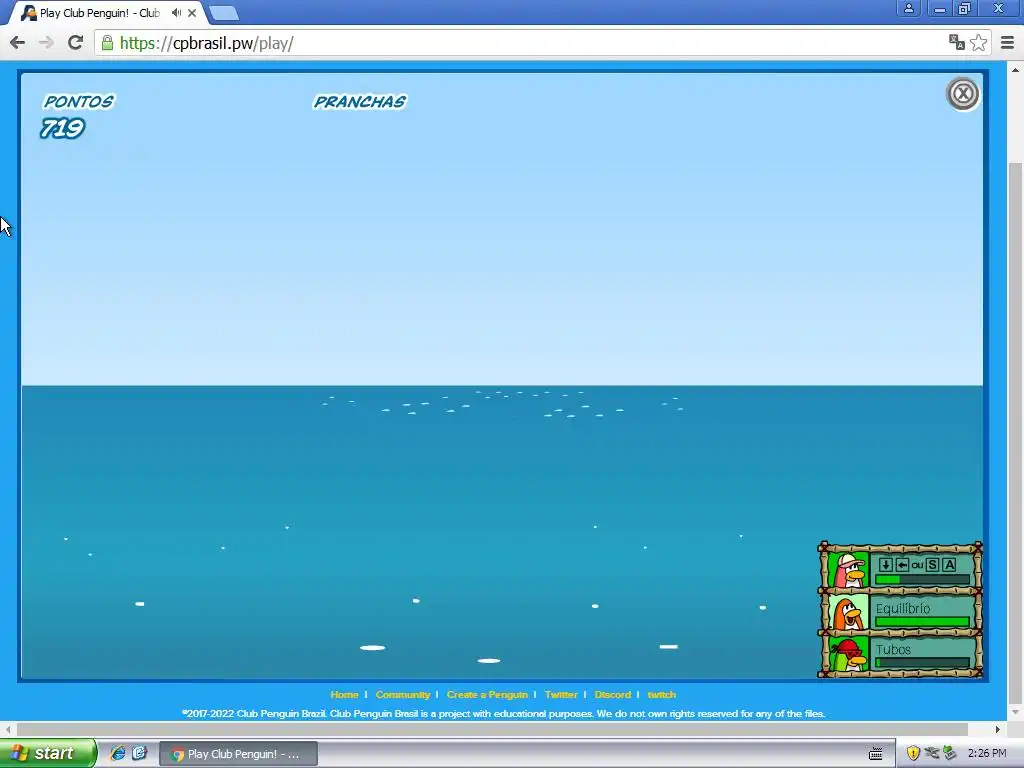Click the green penguin with red bandana
Screen dimensions: 1024x768
click(849, 654)
